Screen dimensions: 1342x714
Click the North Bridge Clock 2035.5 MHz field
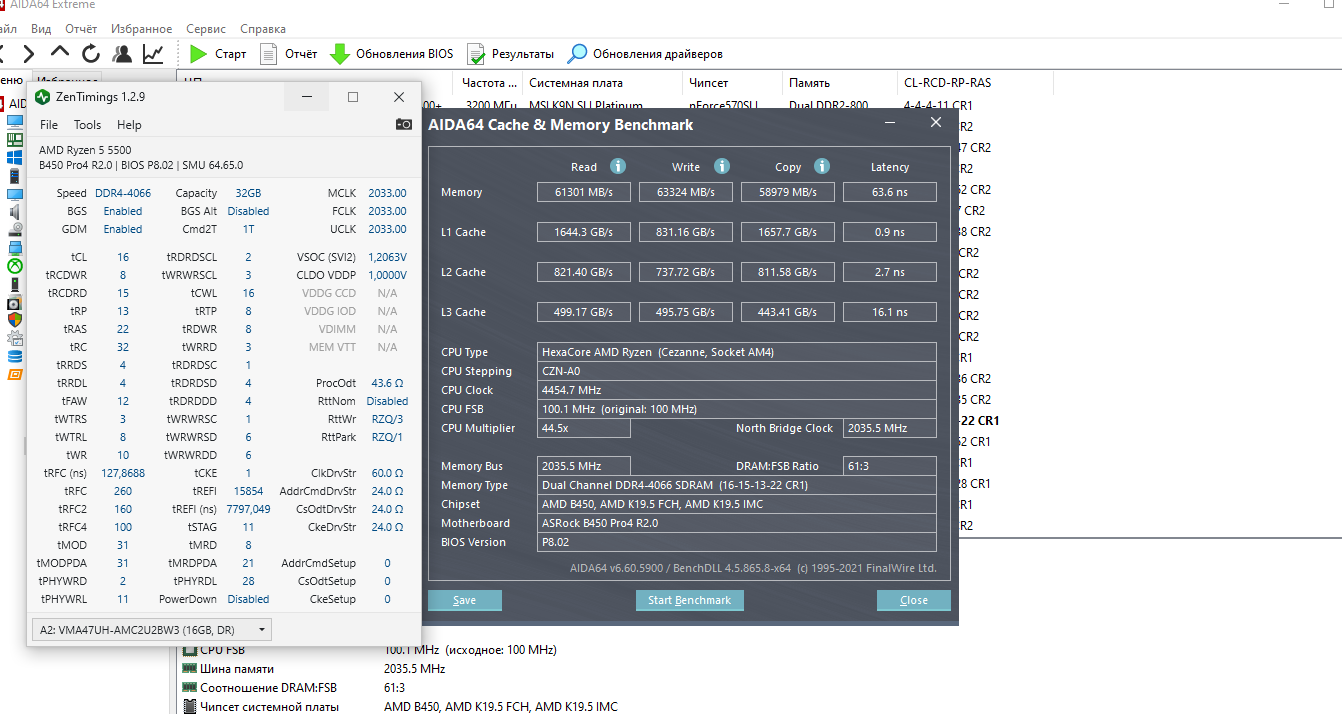[890, 428]
